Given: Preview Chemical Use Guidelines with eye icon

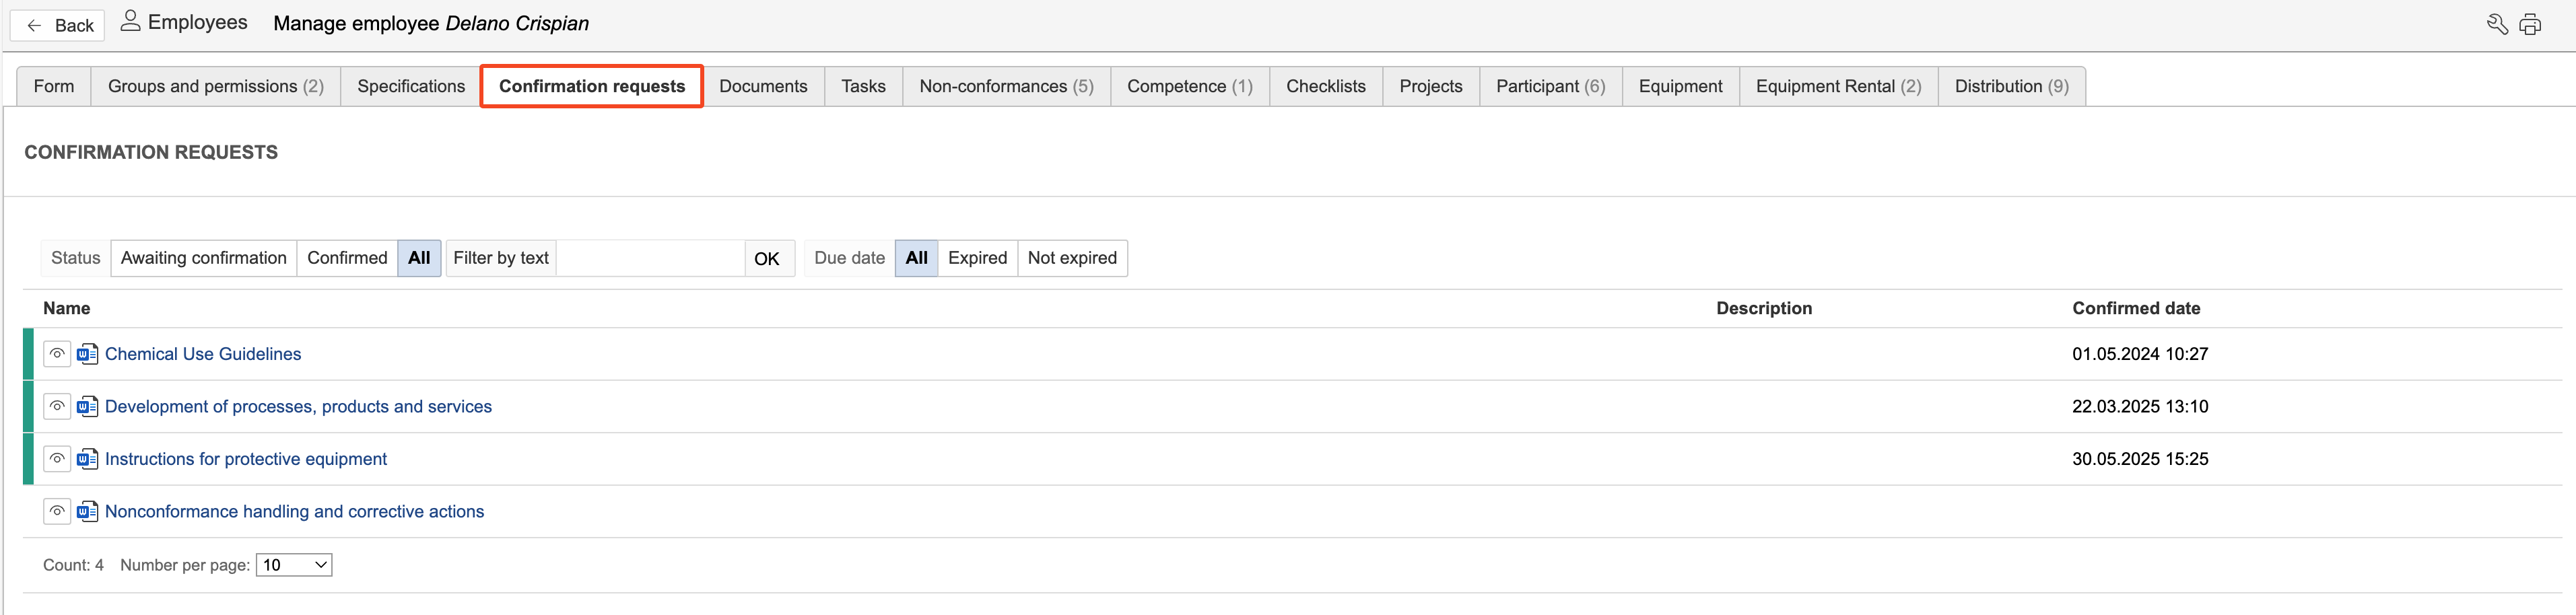Looking at the screenshot, I should [57, 354].
